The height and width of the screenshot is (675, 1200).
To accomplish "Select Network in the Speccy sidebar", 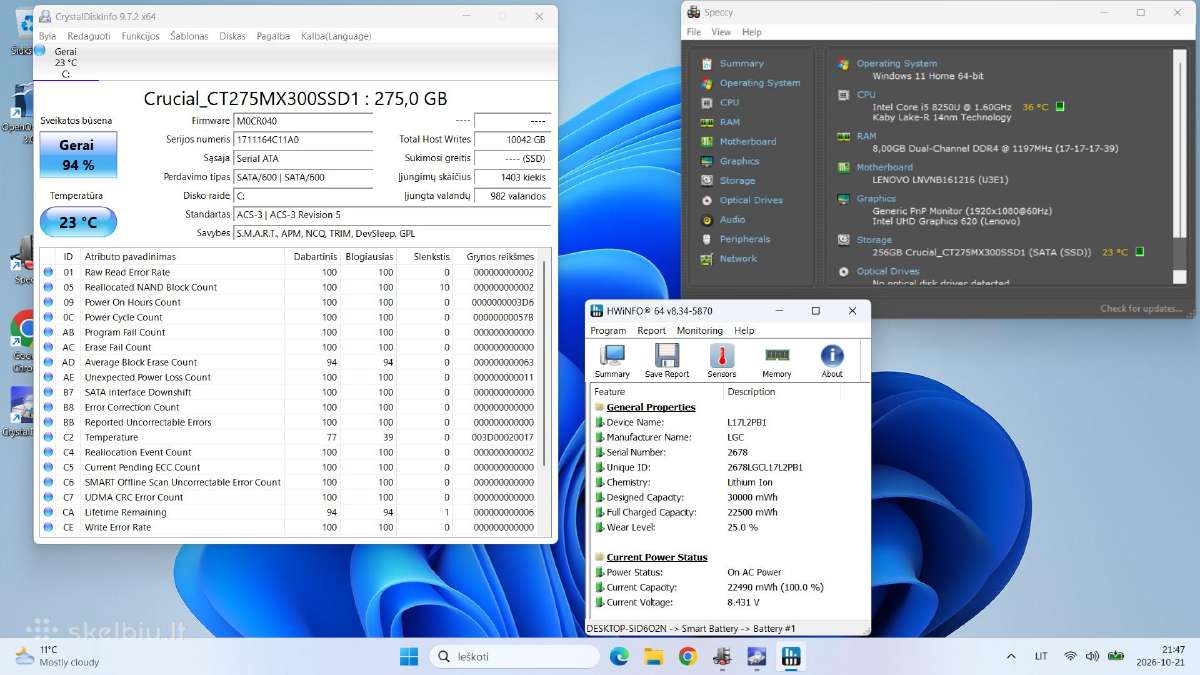I will pyautogui.click(x=738, y=258).
